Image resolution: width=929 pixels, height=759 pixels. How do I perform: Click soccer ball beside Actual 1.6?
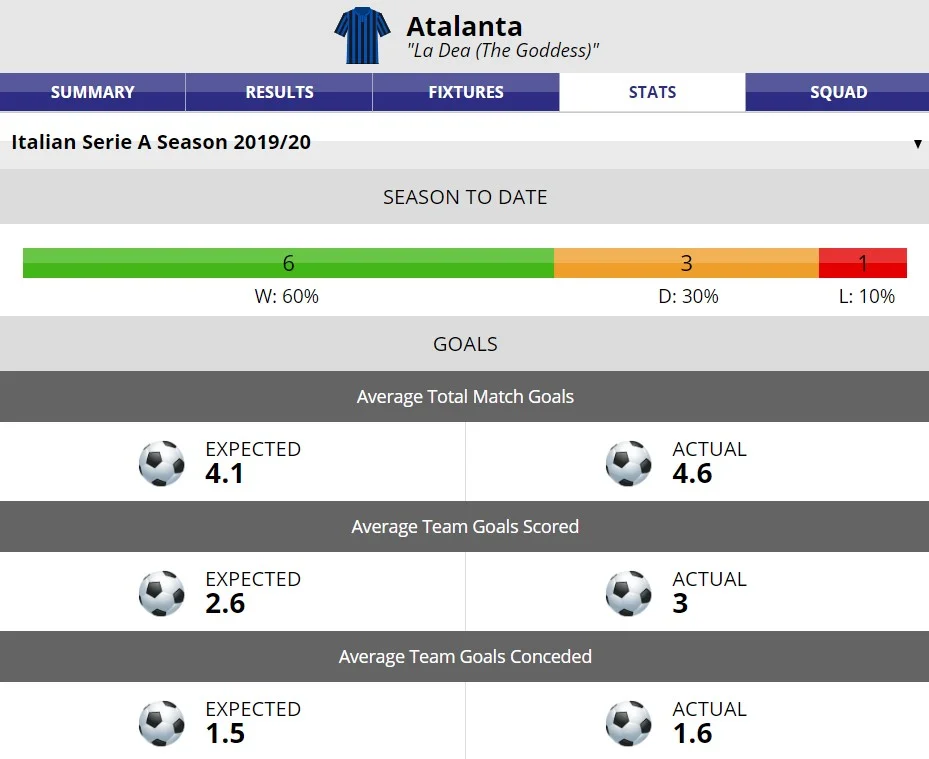tap(629, 723)
